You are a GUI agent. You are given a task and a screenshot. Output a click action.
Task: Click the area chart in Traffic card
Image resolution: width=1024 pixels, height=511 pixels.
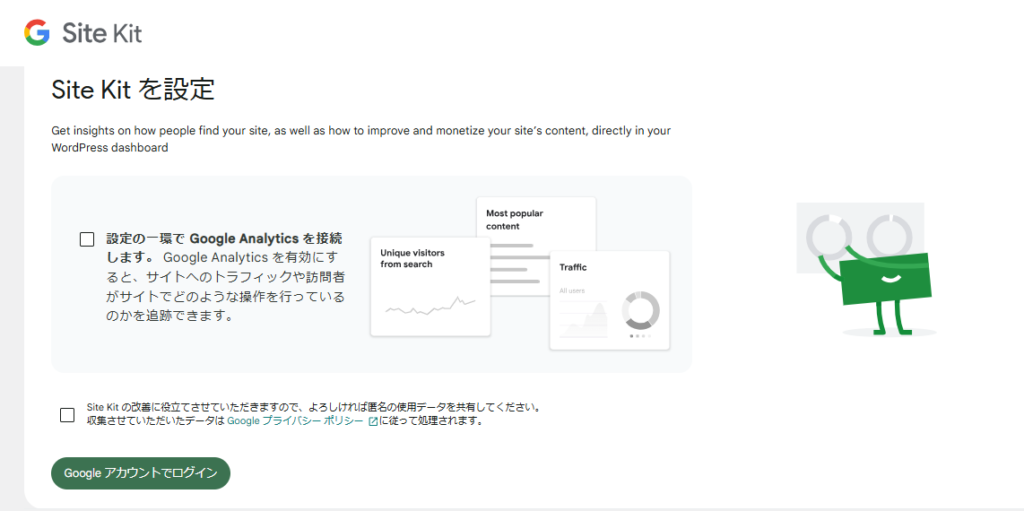[x=585, y=320]
